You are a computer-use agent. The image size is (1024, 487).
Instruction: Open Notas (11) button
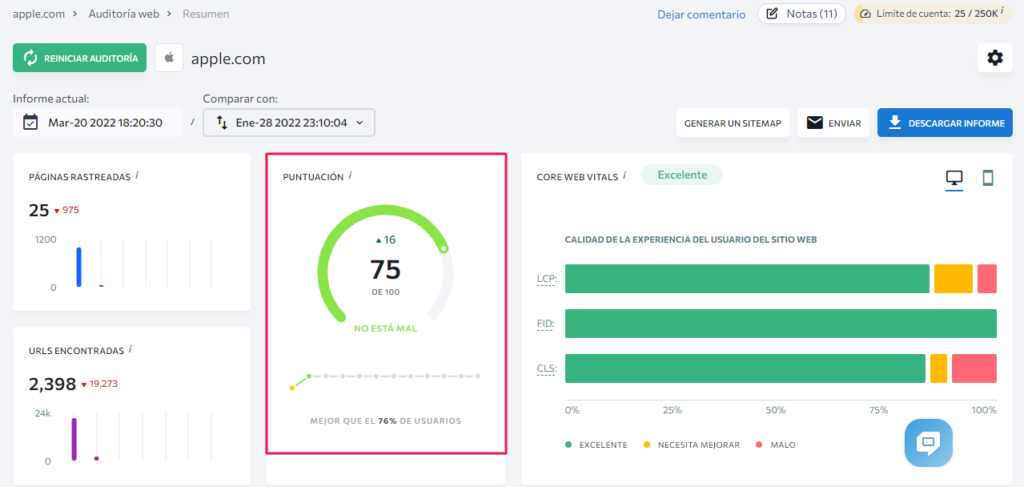(801, 14)
